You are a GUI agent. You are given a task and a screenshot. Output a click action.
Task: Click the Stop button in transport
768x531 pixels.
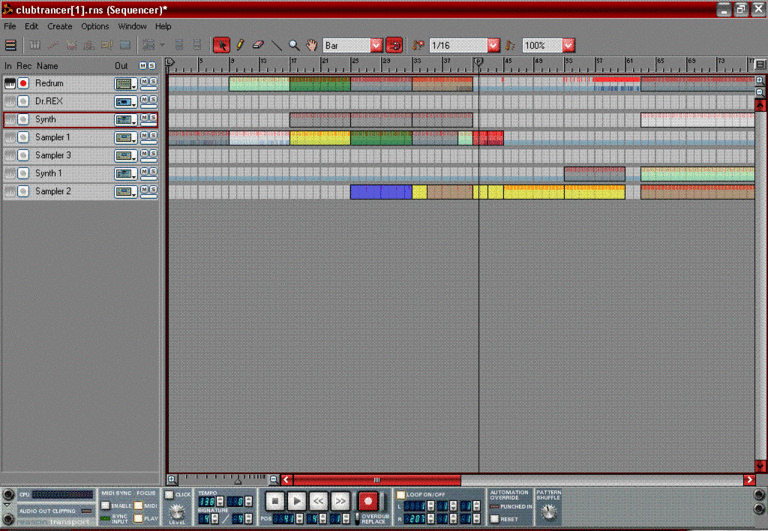pyautogui.click(x=275, y=500)
